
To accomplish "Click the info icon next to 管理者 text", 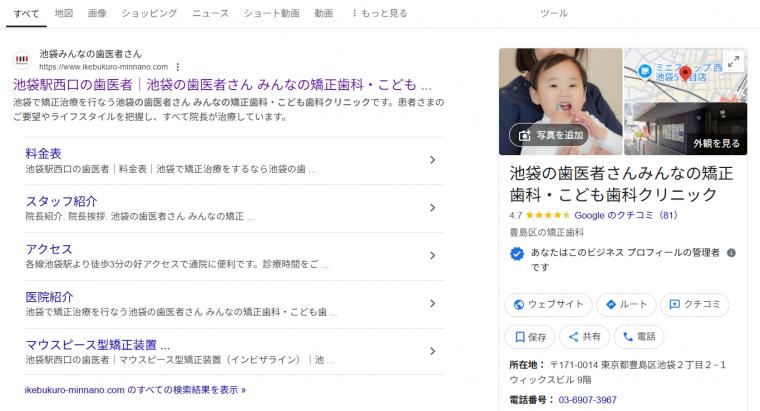I will (731, 253).
